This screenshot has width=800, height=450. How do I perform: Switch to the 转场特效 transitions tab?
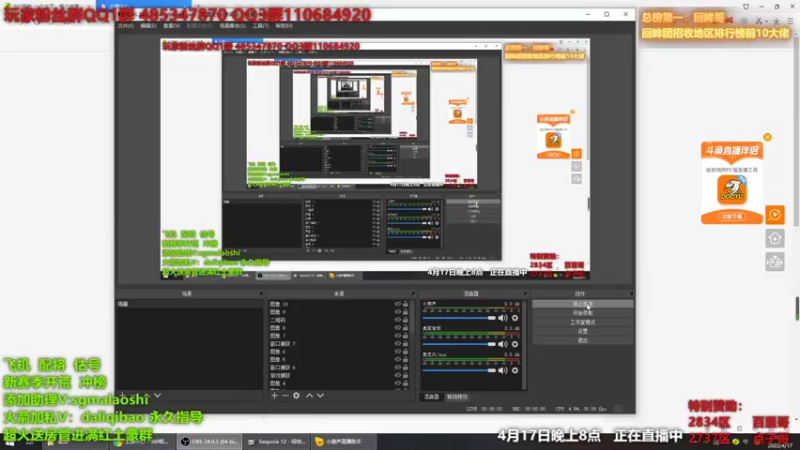[x=457, y=396]
